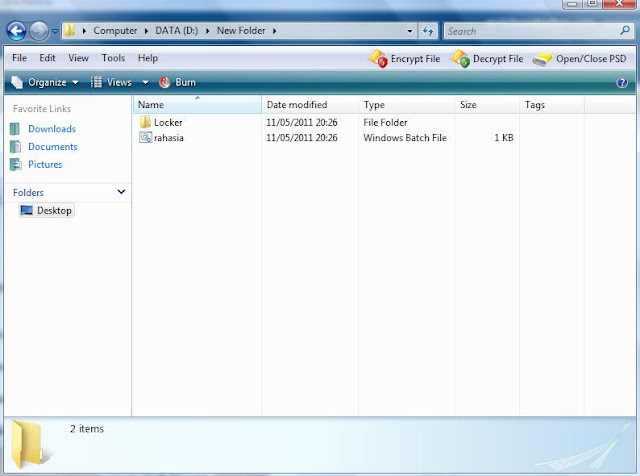The height and width of the screenshot is (476, 640).
Task: Click the Folders pane header label
Action: (x=28, y=193)
